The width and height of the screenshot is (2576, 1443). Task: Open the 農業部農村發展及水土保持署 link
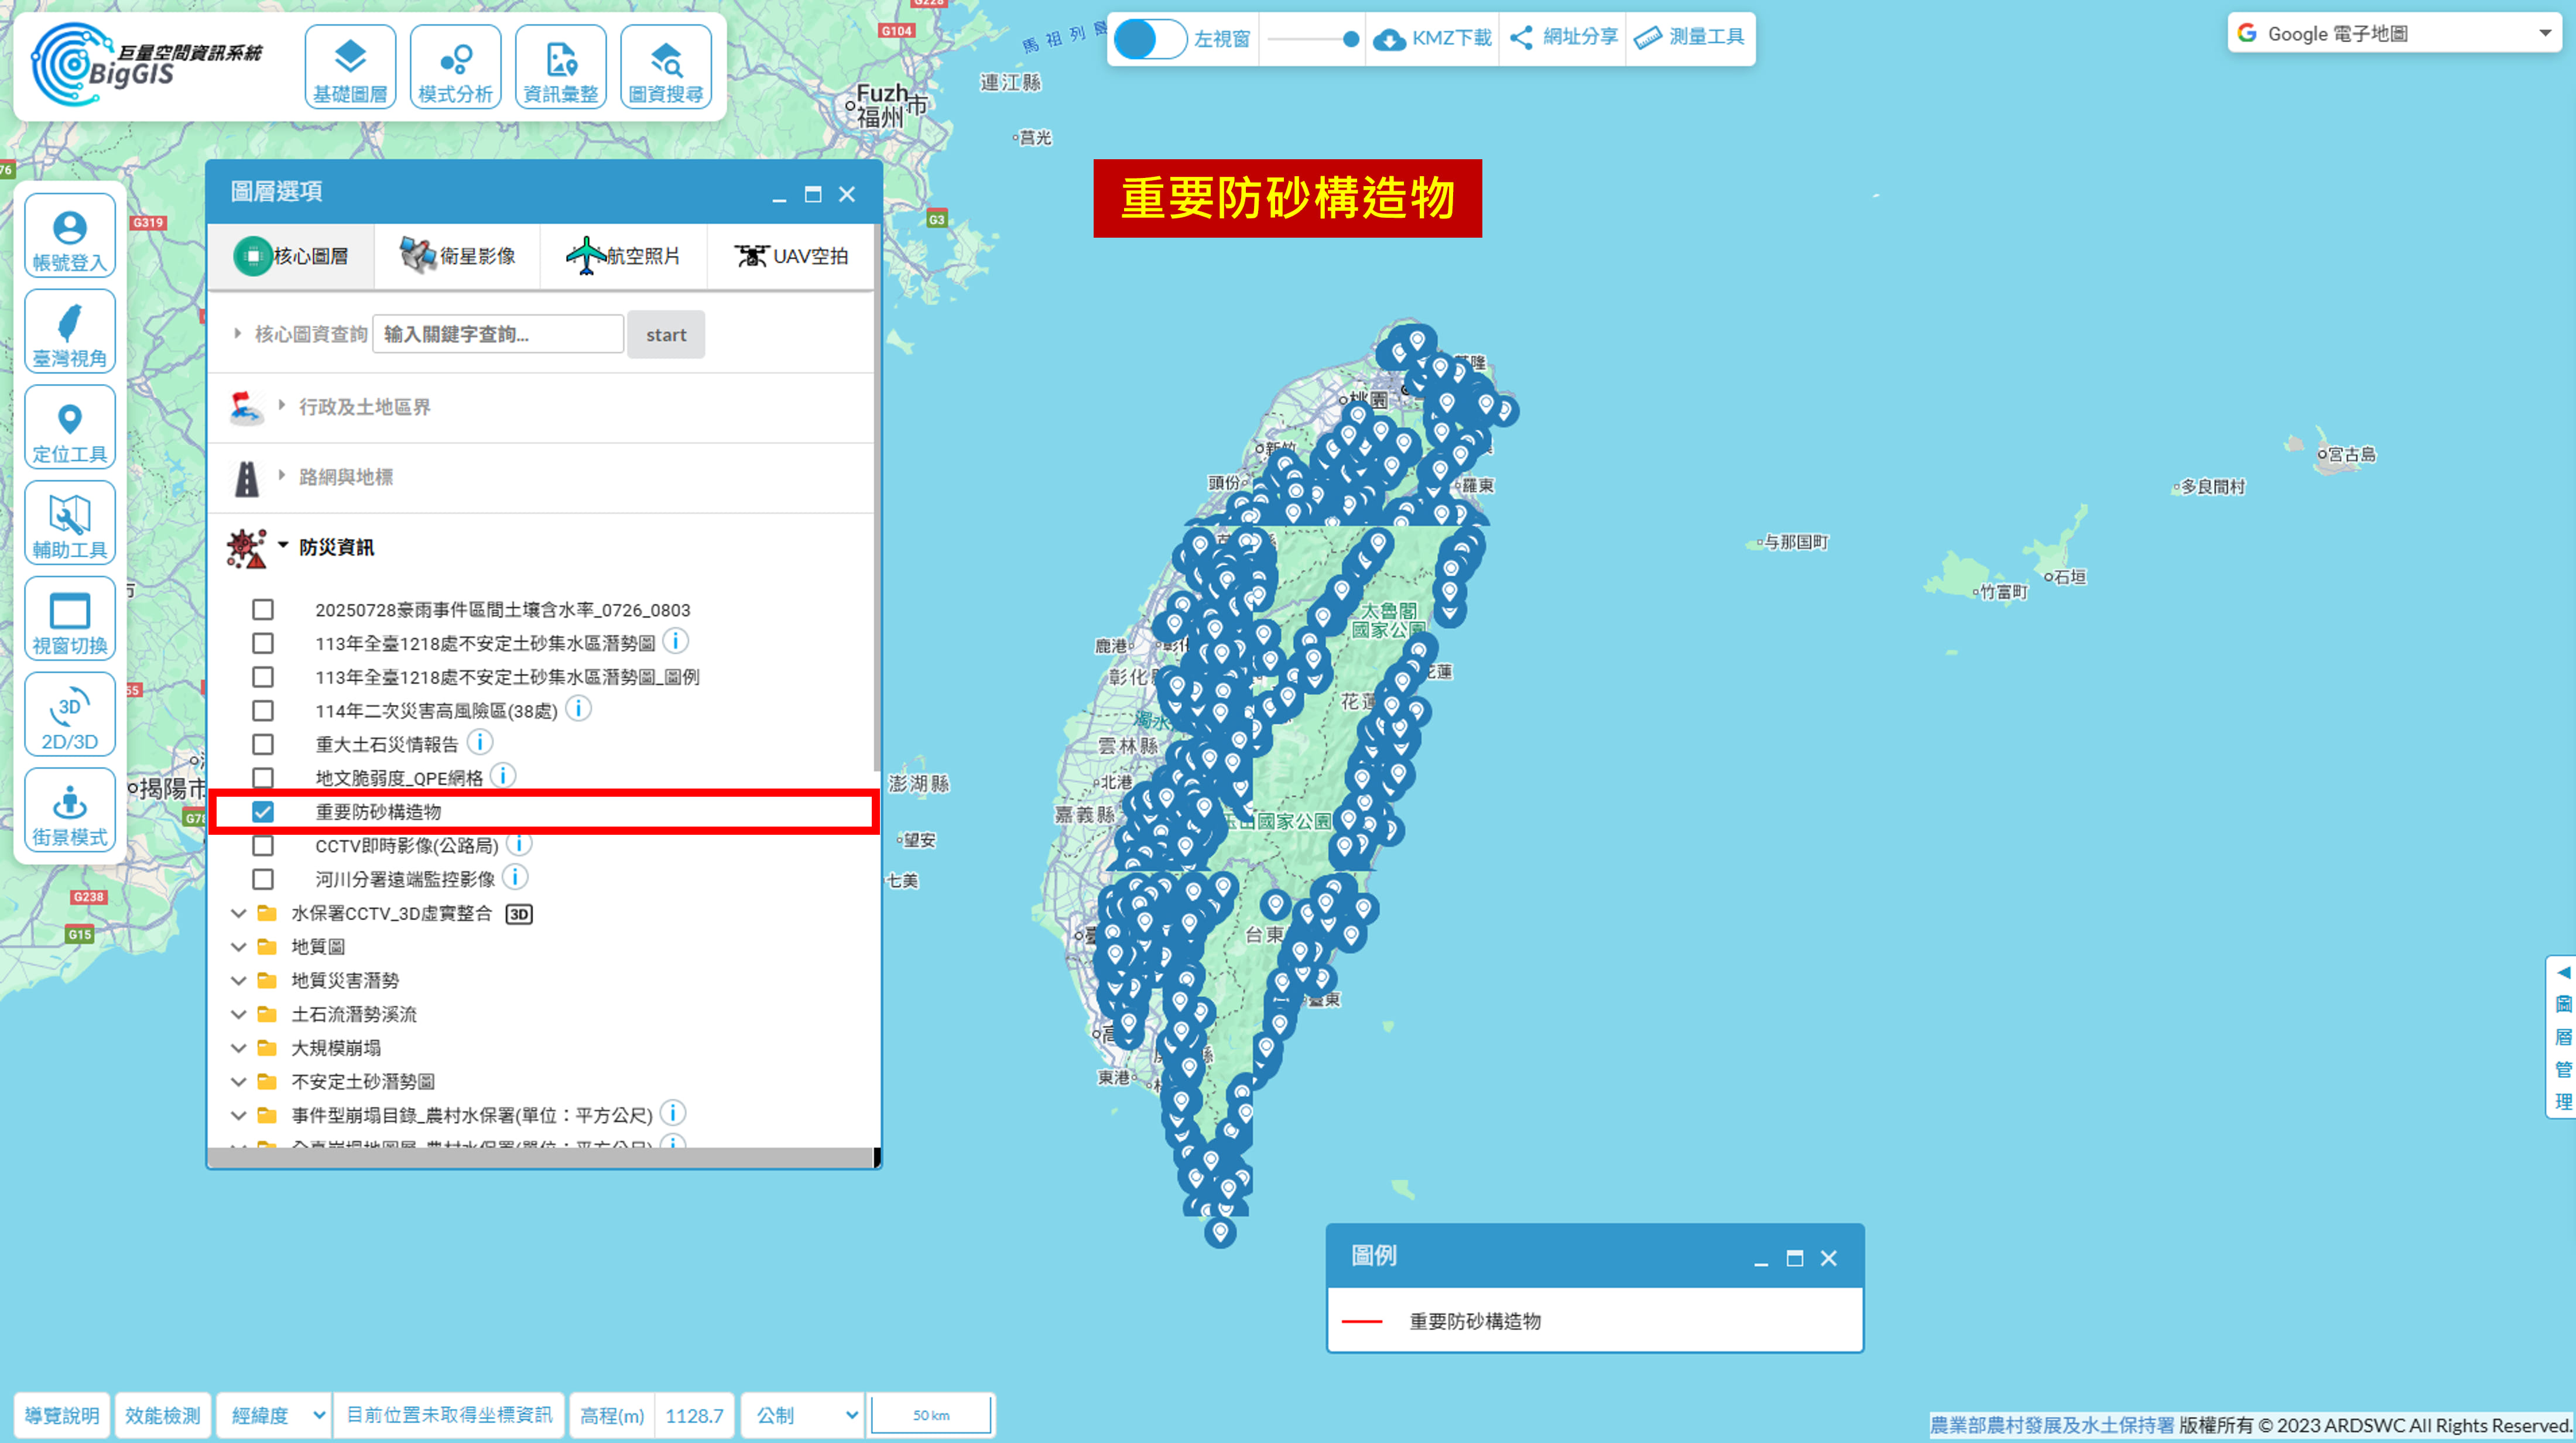[x=2052, y=1425]
